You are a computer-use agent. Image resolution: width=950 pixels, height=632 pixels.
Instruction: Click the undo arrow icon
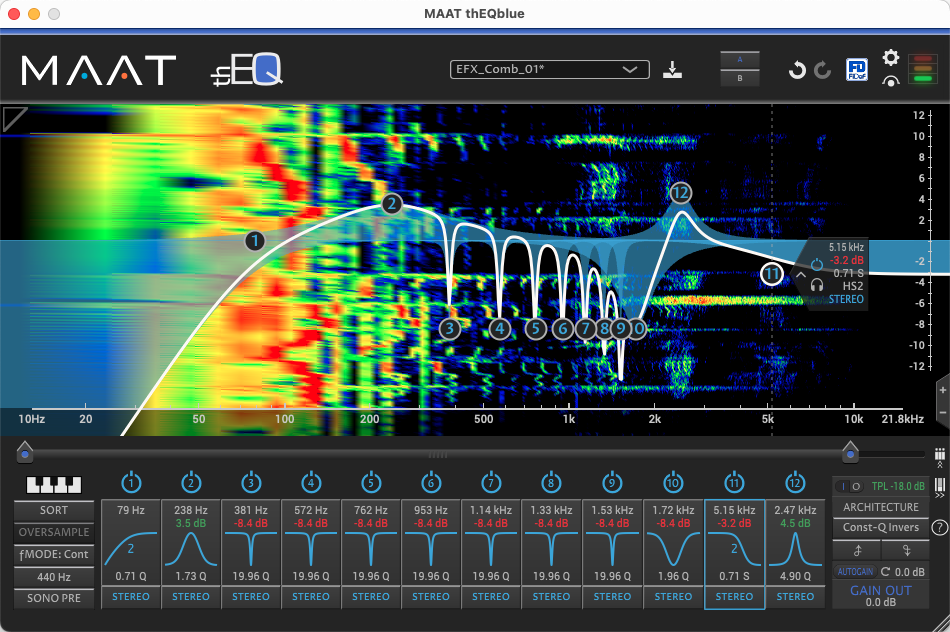tap(797, 70)
